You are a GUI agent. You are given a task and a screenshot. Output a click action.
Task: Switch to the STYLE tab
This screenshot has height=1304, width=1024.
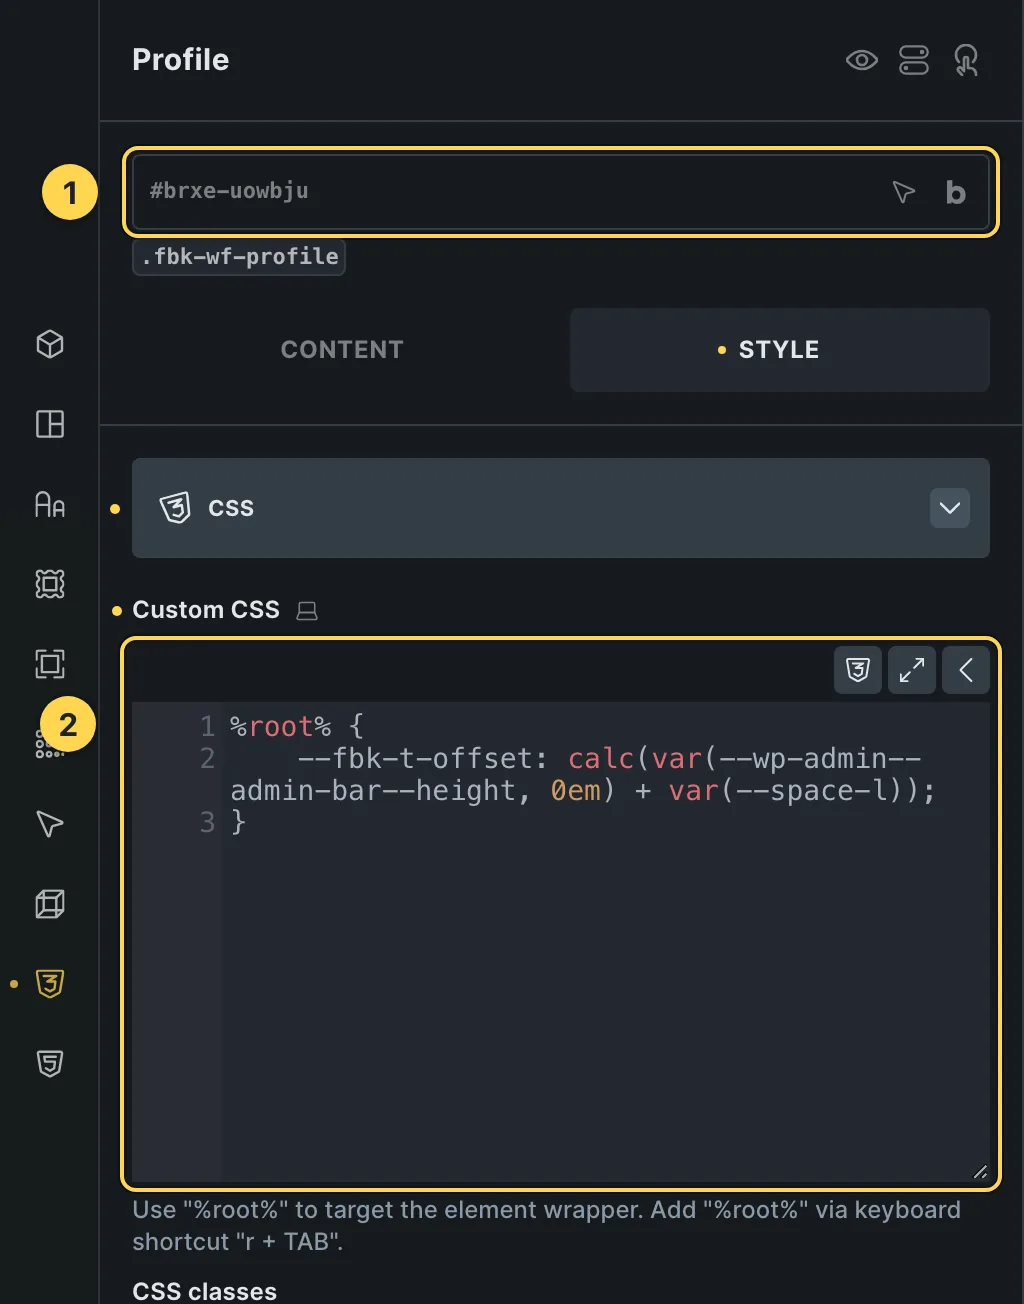tap(779, 350)
